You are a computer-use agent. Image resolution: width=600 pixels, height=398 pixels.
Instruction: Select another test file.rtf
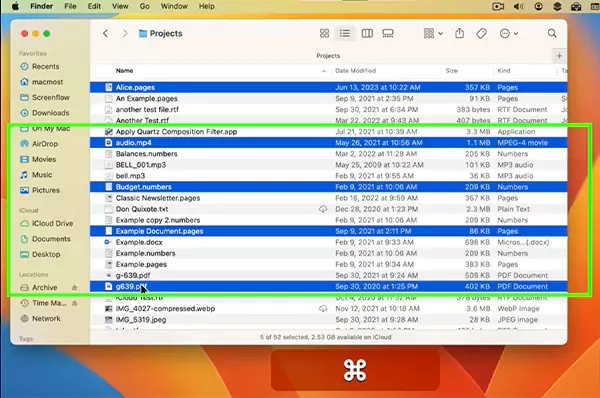point(328,109)
